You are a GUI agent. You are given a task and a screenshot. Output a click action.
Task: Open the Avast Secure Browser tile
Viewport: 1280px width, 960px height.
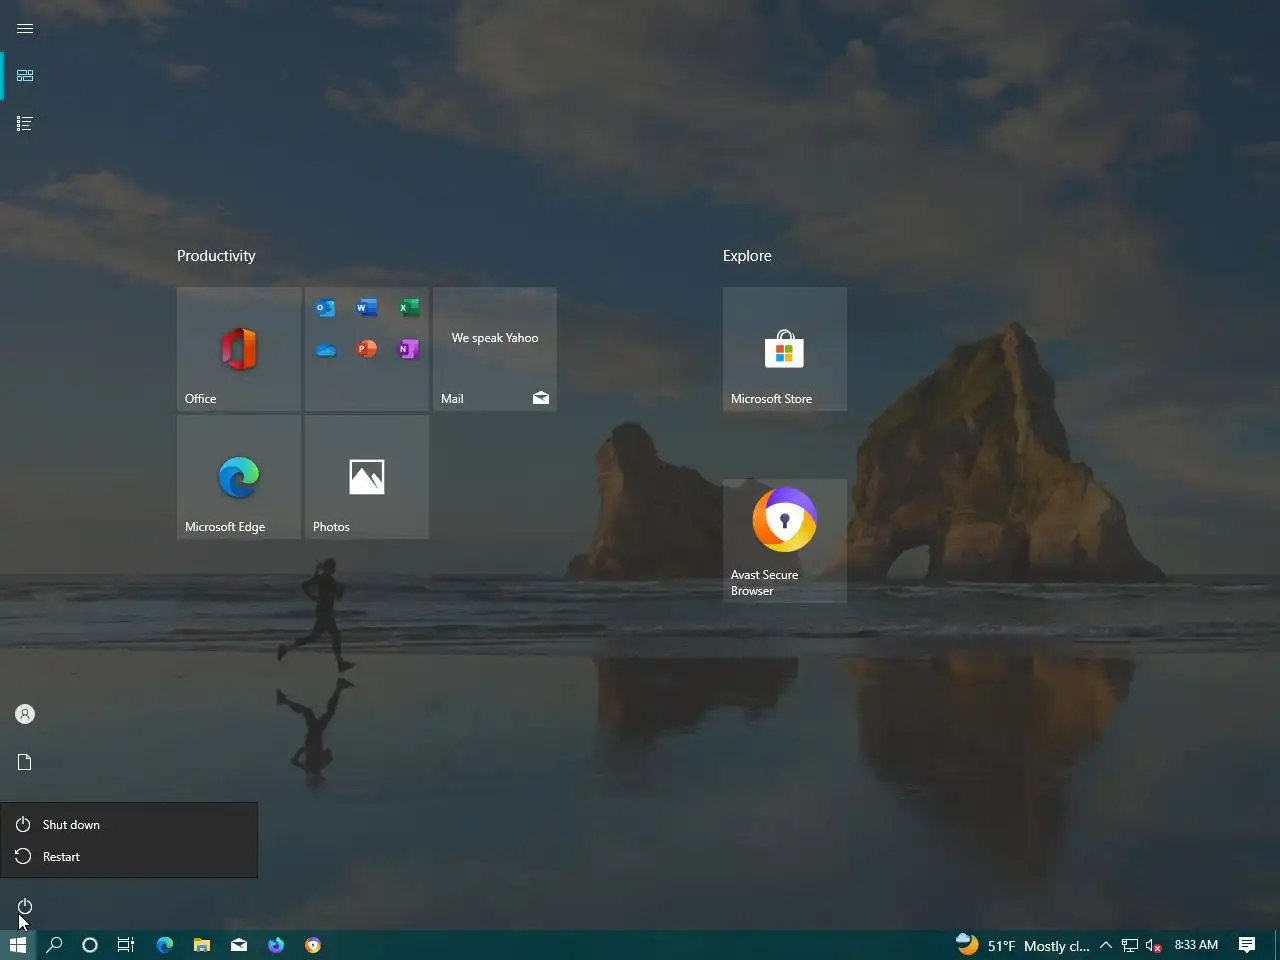coord(785,541)
